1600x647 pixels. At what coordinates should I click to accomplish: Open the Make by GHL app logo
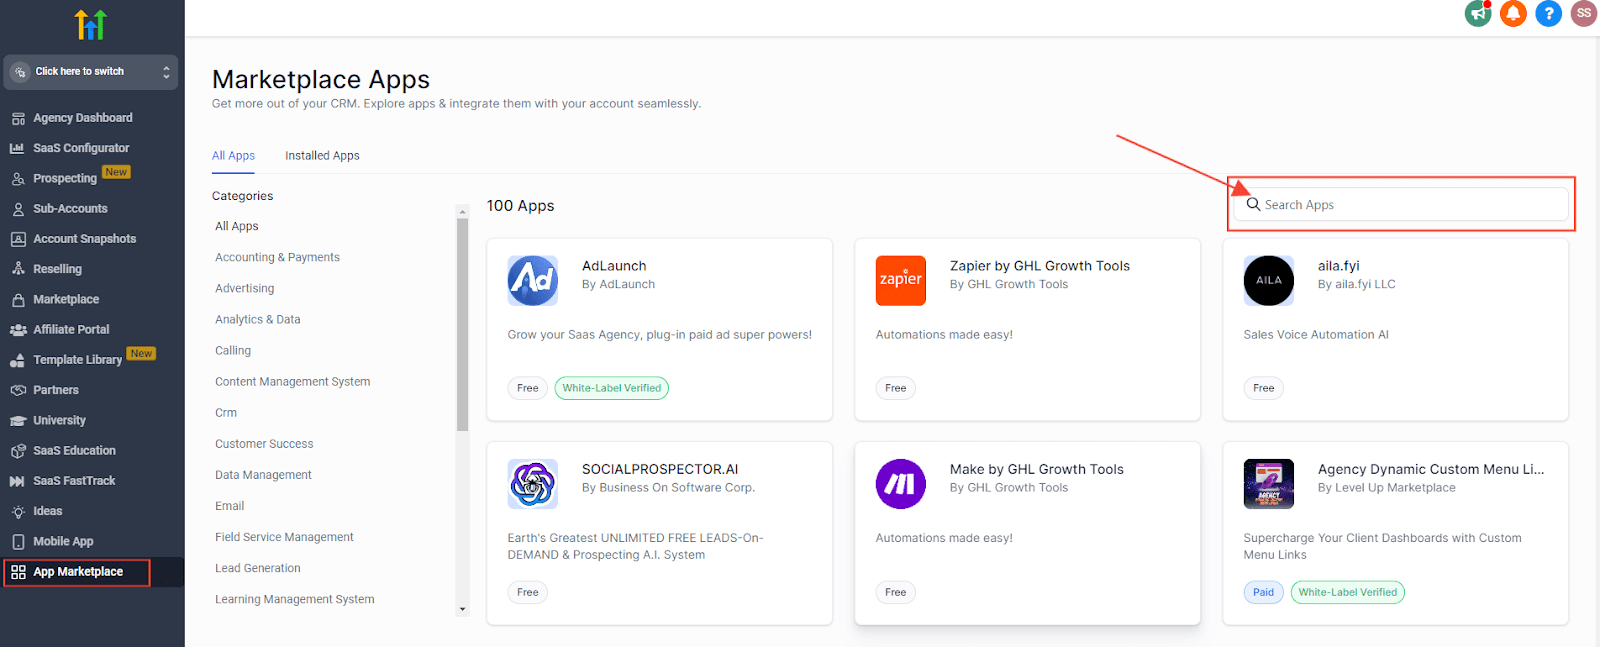pos(901,484)
